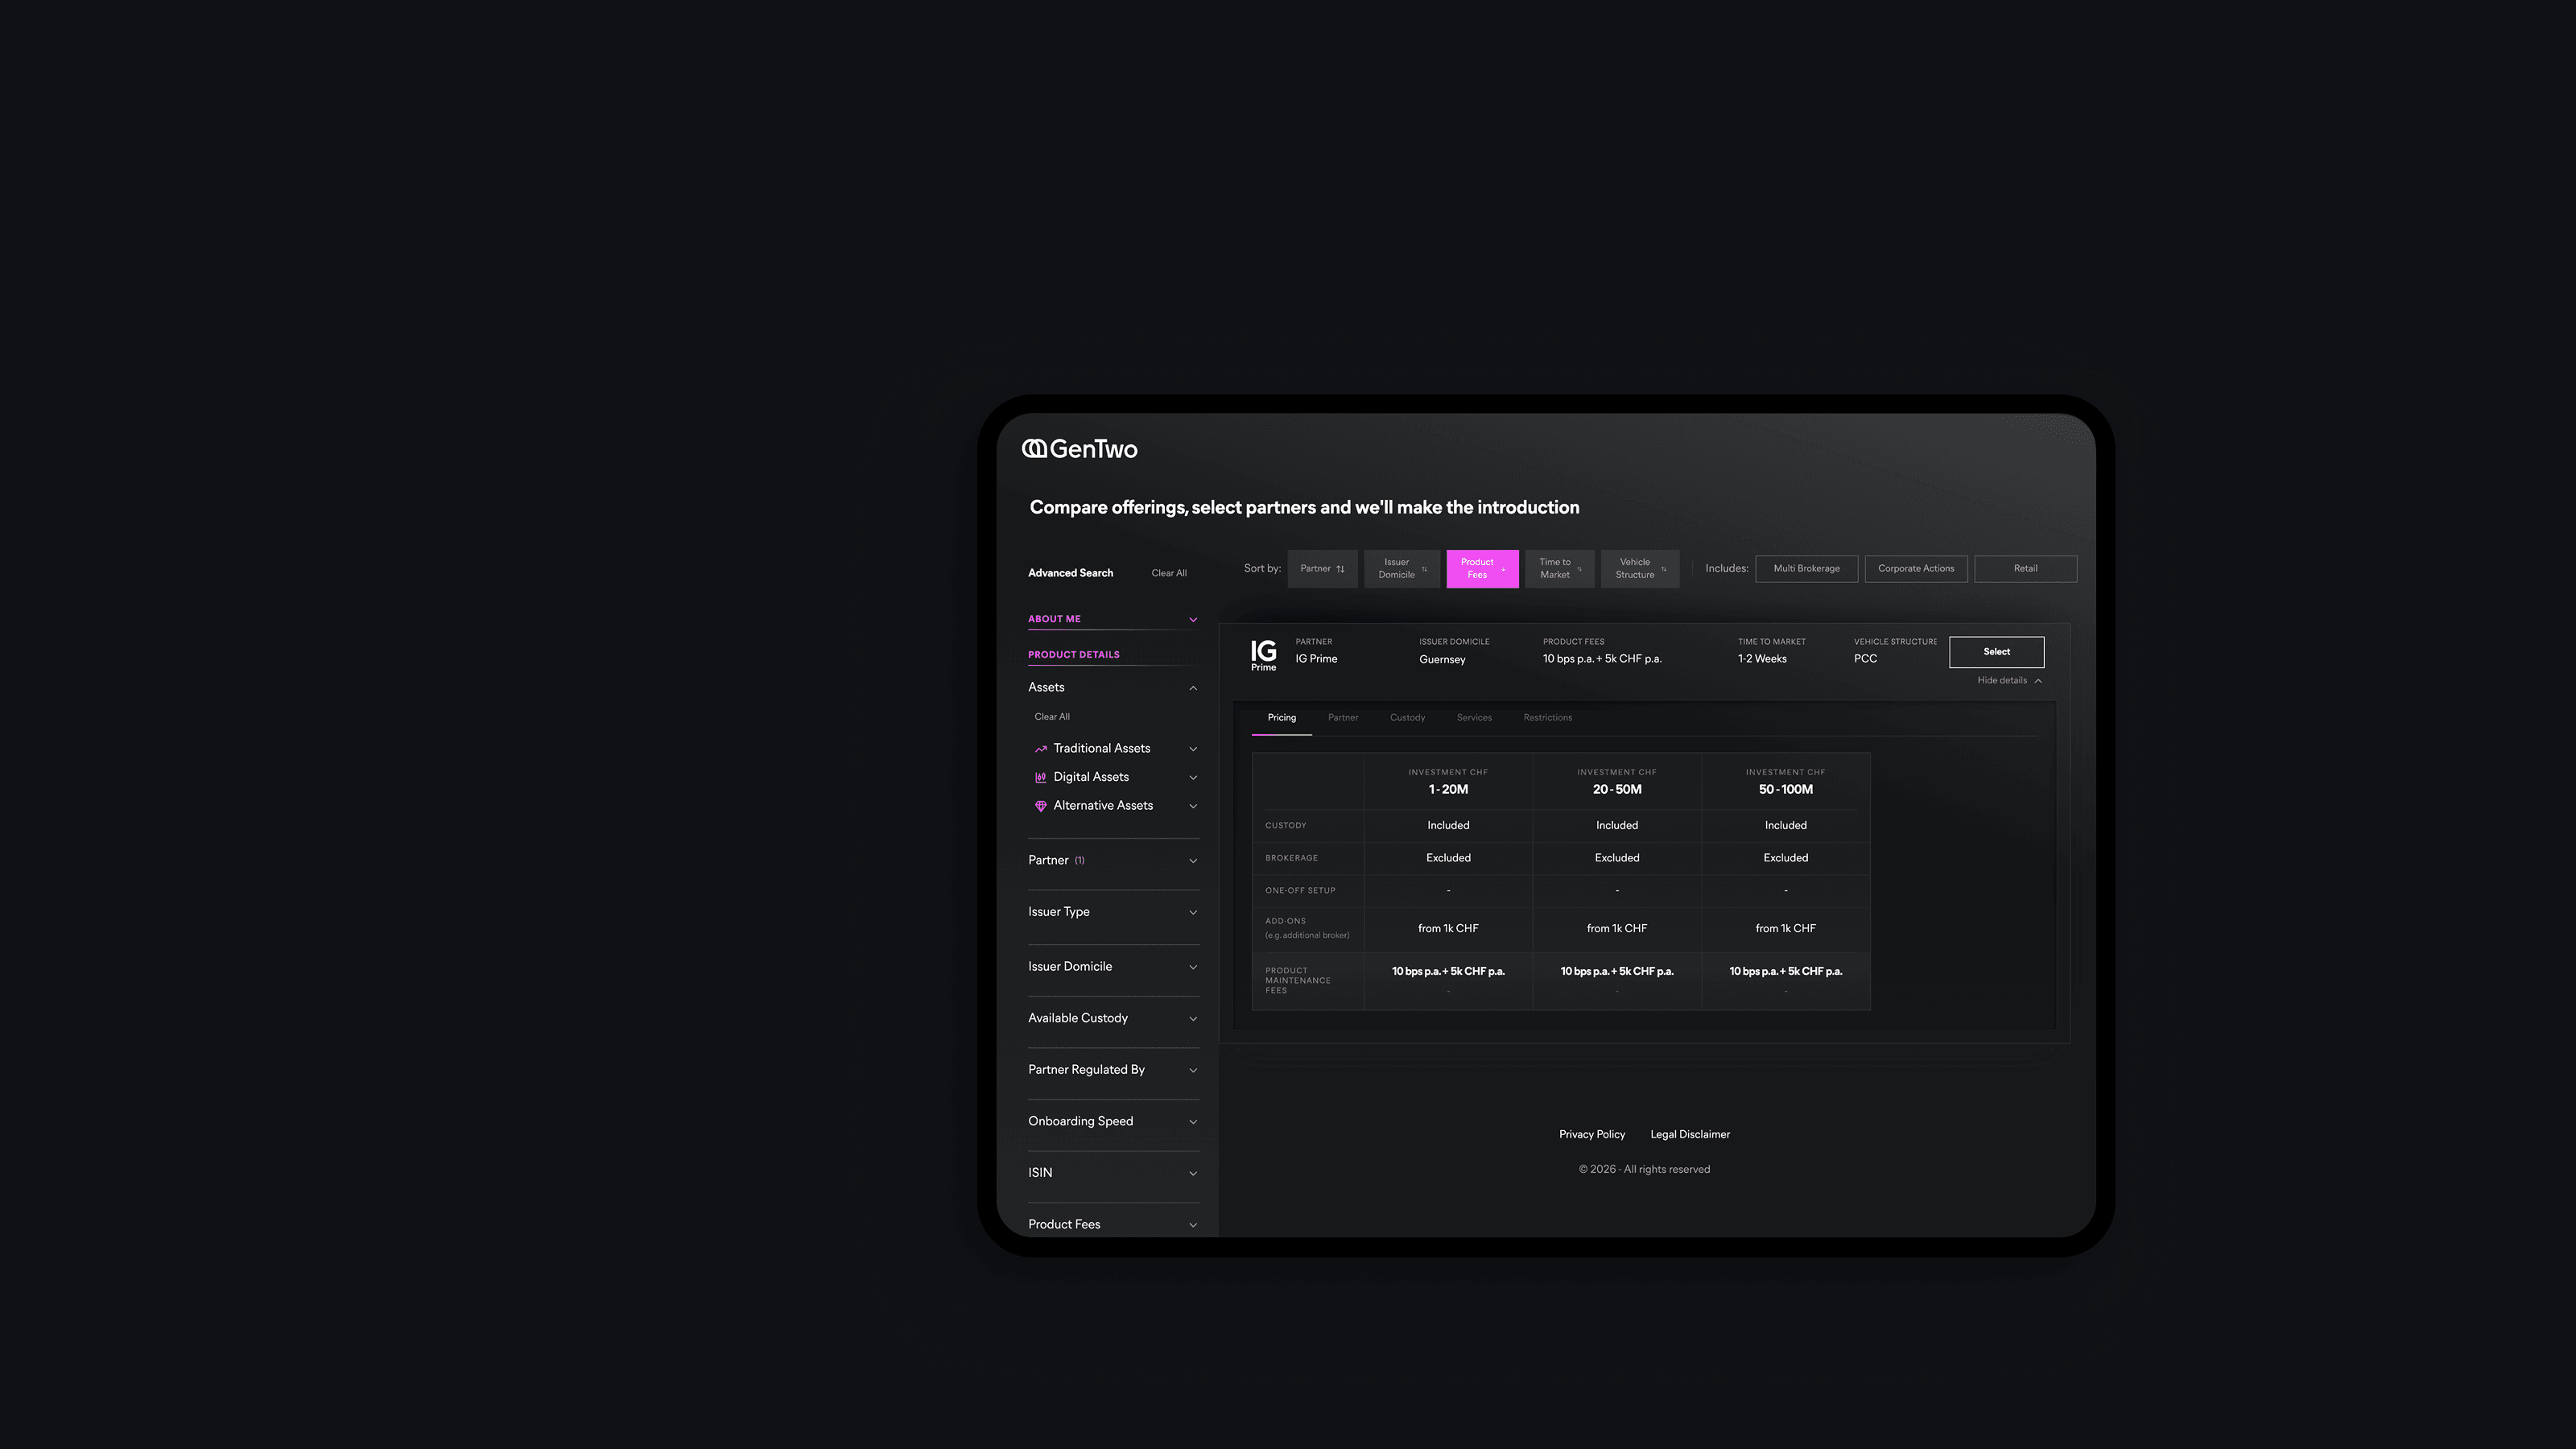
Task: Switch to the Custody tab
Action: point(1407,718)
